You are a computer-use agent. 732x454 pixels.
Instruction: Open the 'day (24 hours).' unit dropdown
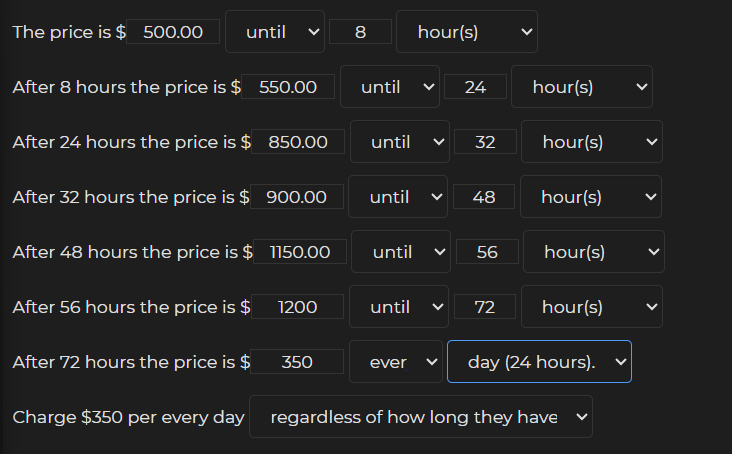[539, 362]
